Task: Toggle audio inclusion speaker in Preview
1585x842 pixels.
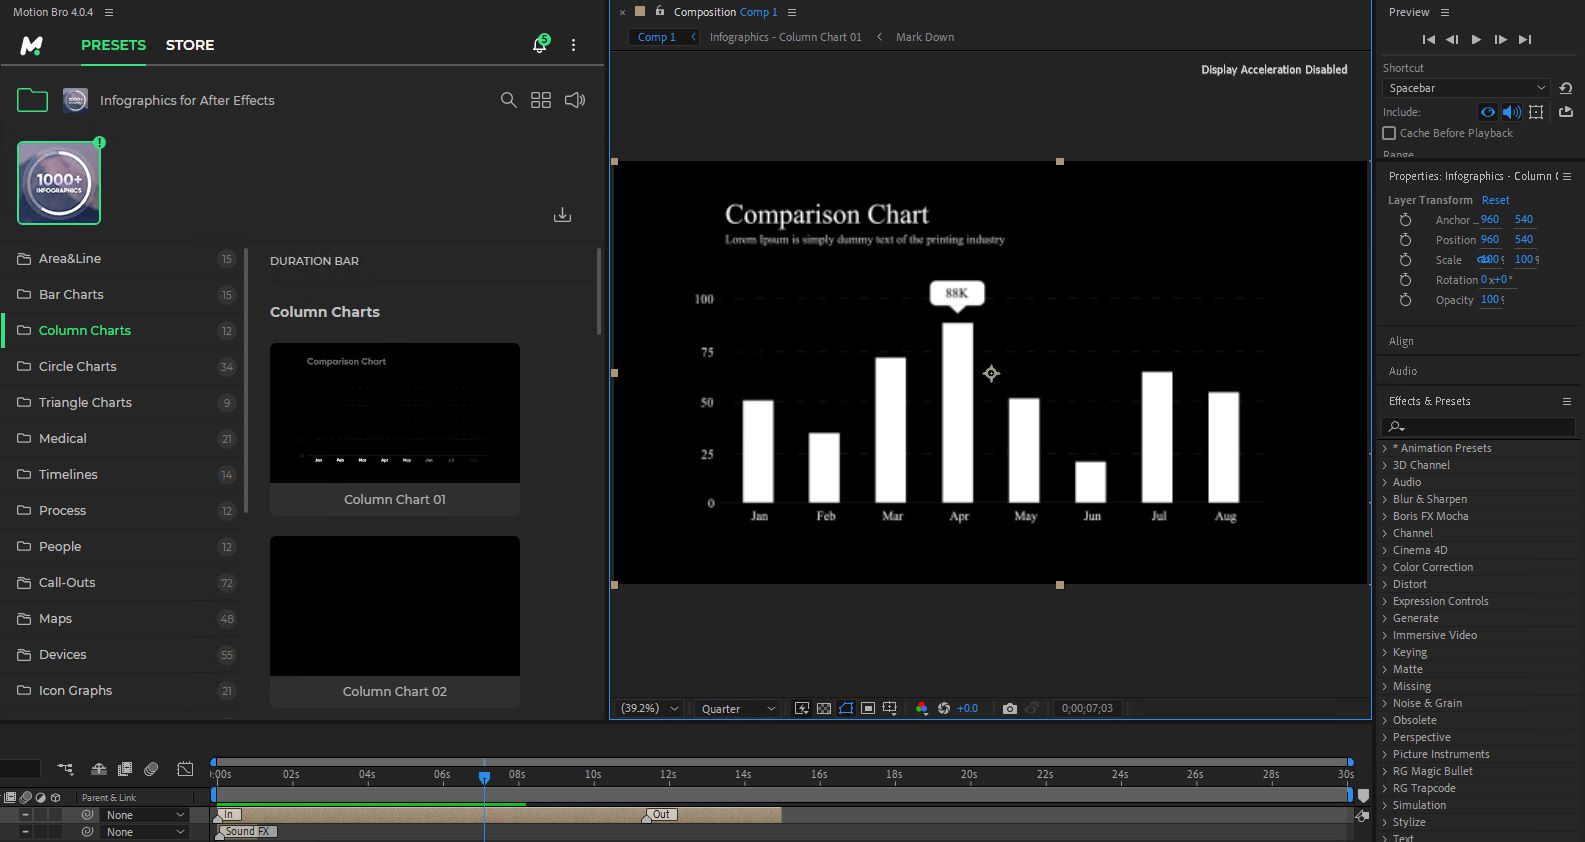Action: 1511,112
